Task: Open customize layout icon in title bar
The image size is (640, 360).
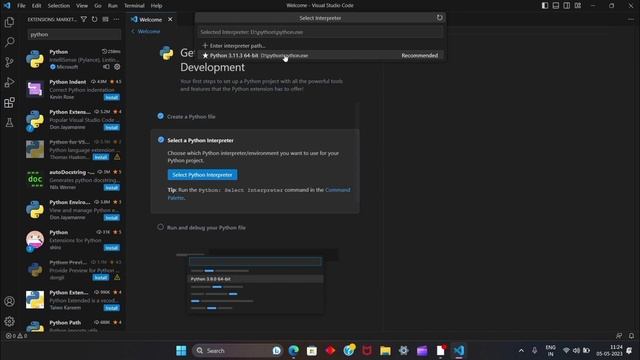Action: (x=578, y=5)
